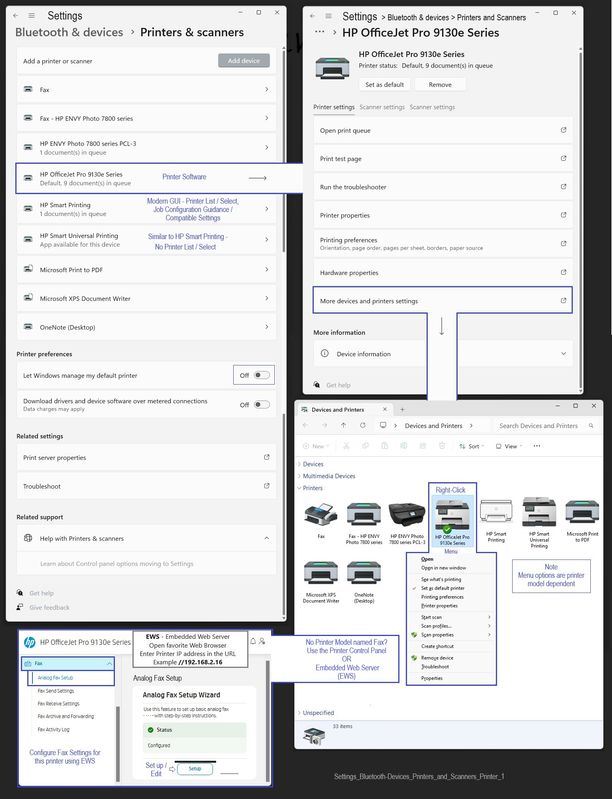This screenshot has width=612, height=799.
Task: Click Setup button in Analog Fax Setup Wizard
Action: (195, 768)
